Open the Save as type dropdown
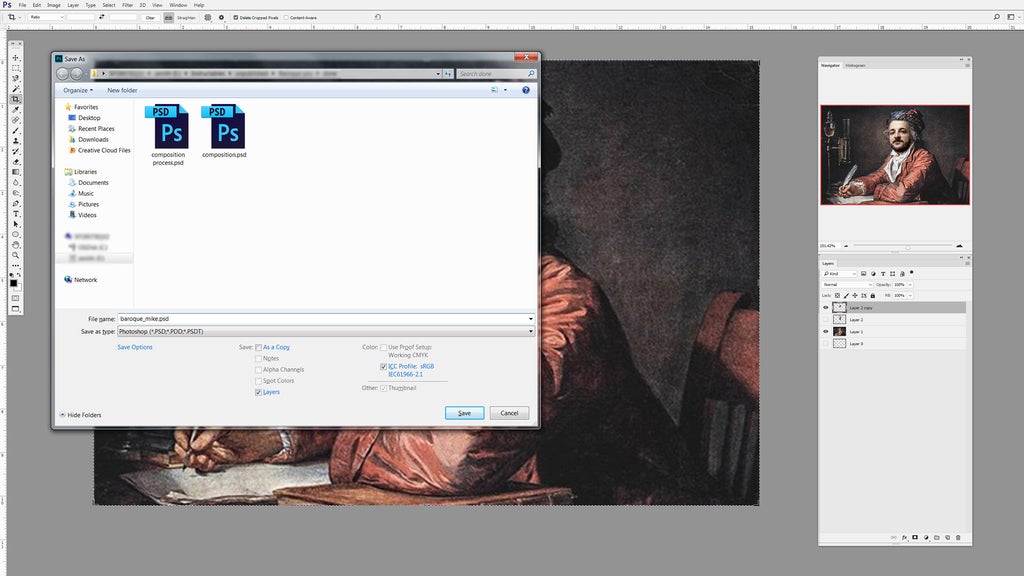Image resolution: width=1024 pixels, height=576 pixels. [x=326, y=331]
